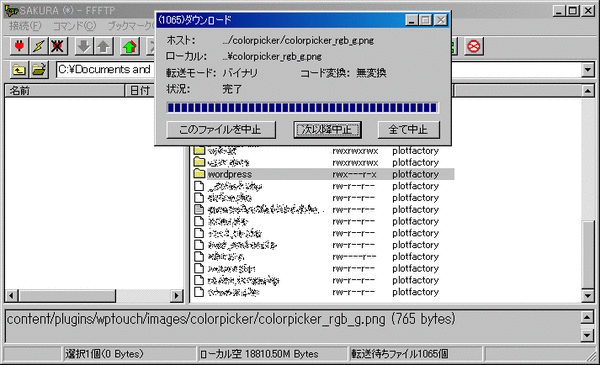Click このファイルを中止 button
This screenshot has width=600, height=365.
[221, 130]
